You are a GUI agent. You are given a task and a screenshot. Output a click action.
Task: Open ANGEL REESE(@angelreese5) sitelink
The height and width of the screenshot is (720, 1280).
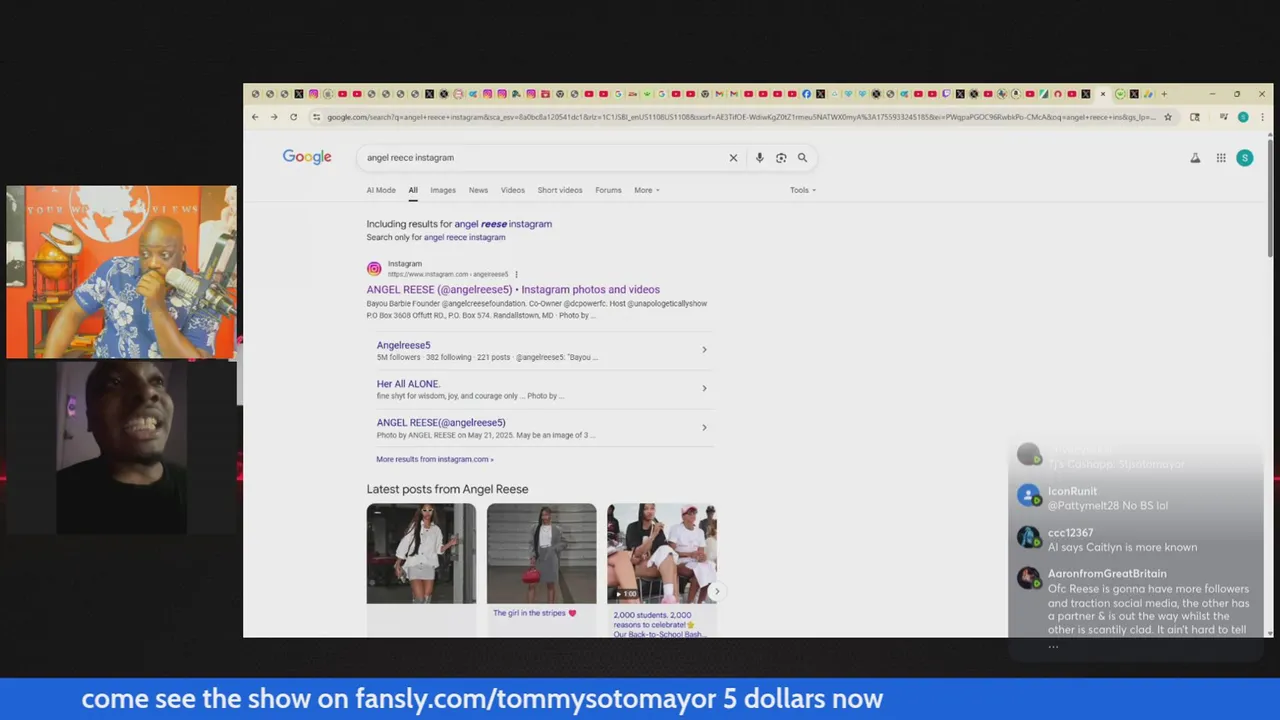point(441,422)
